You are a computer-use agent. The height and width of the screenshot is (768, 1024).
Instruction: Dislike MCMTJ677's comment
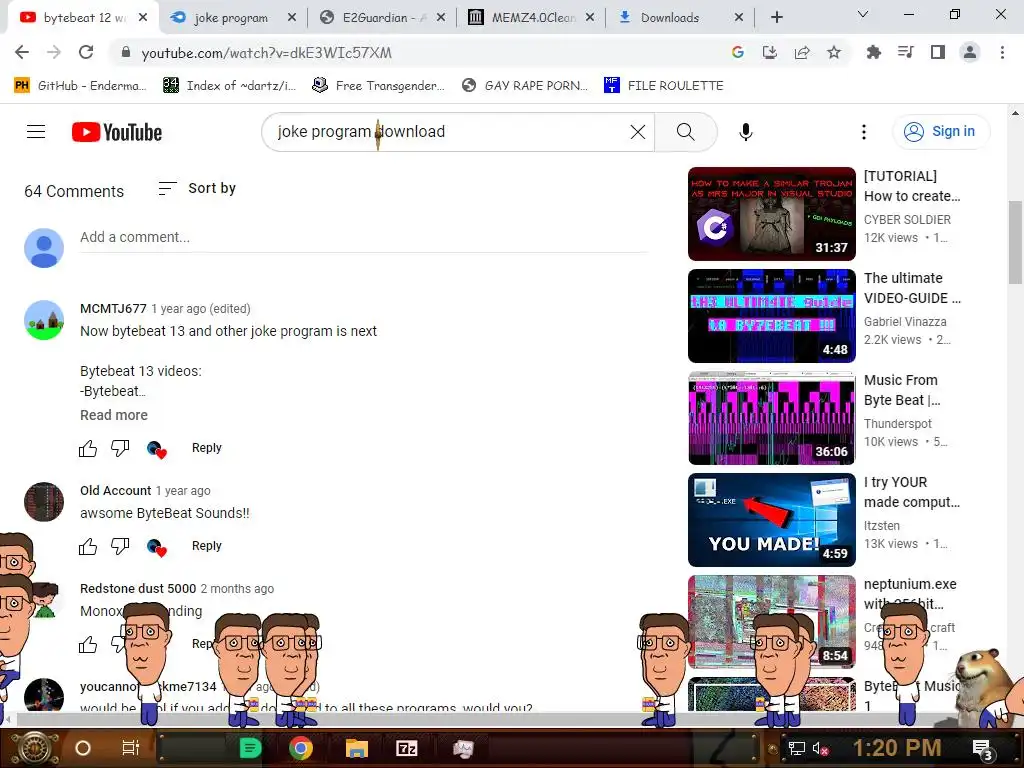(x=120, y=448)
